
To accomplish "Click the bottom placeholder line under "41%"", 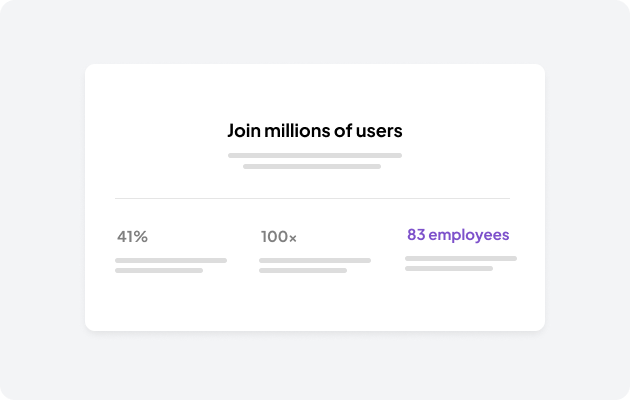I will [x=159, y=270].
